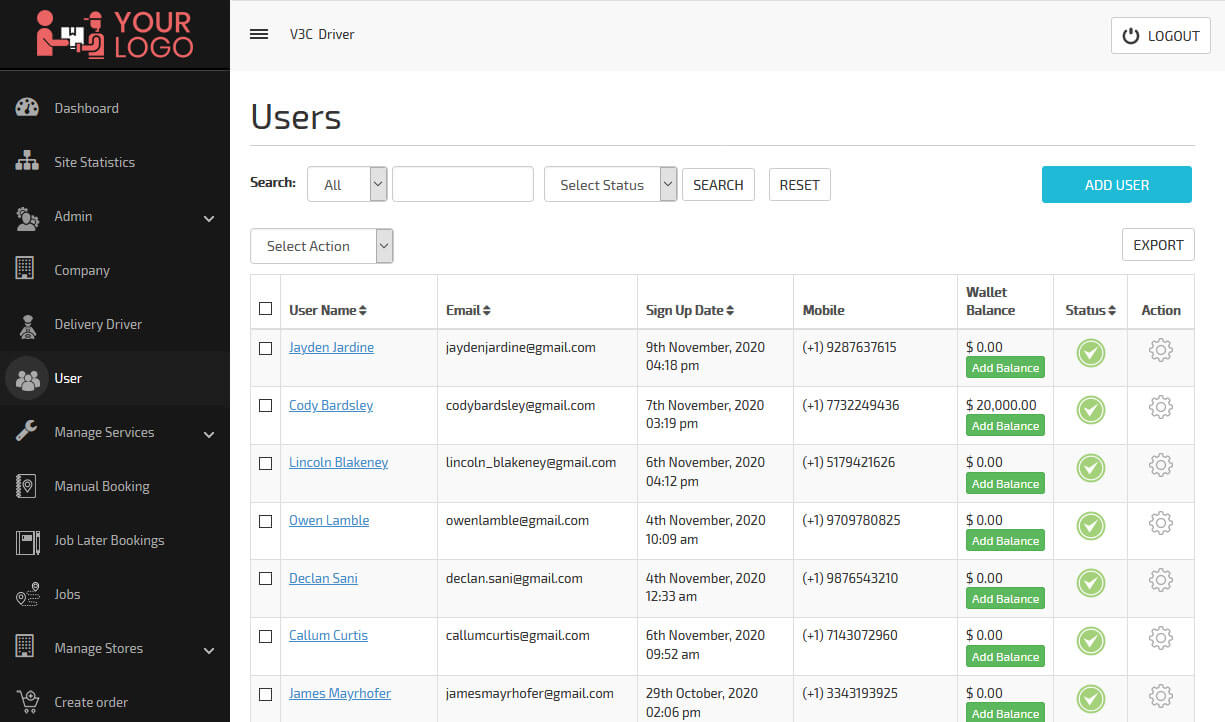Open action gear for James Mayrhofer
Viewport: 1225px width, 722px height.
(x=1161, y=696)
